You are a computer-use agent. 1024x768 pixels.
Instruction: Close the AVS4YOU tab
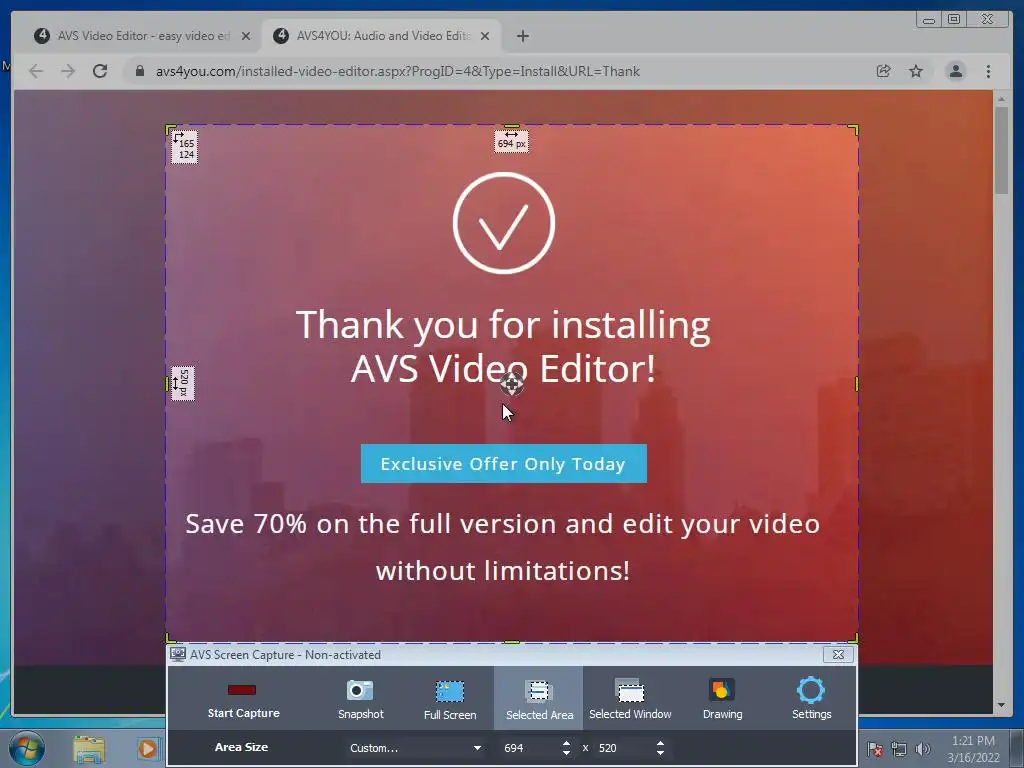point(485,37)
